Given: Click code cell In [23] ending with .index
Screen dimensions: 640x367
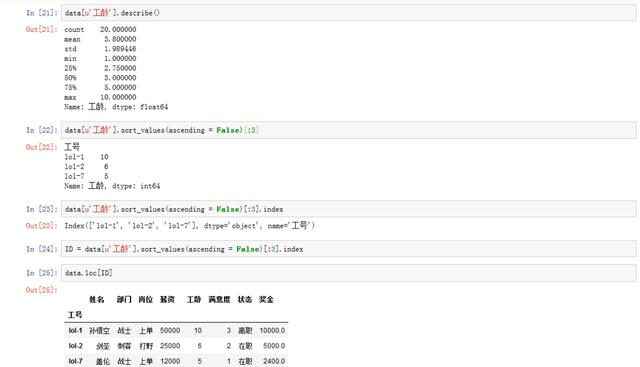Looking at the screenshot, I should [348, 209].
